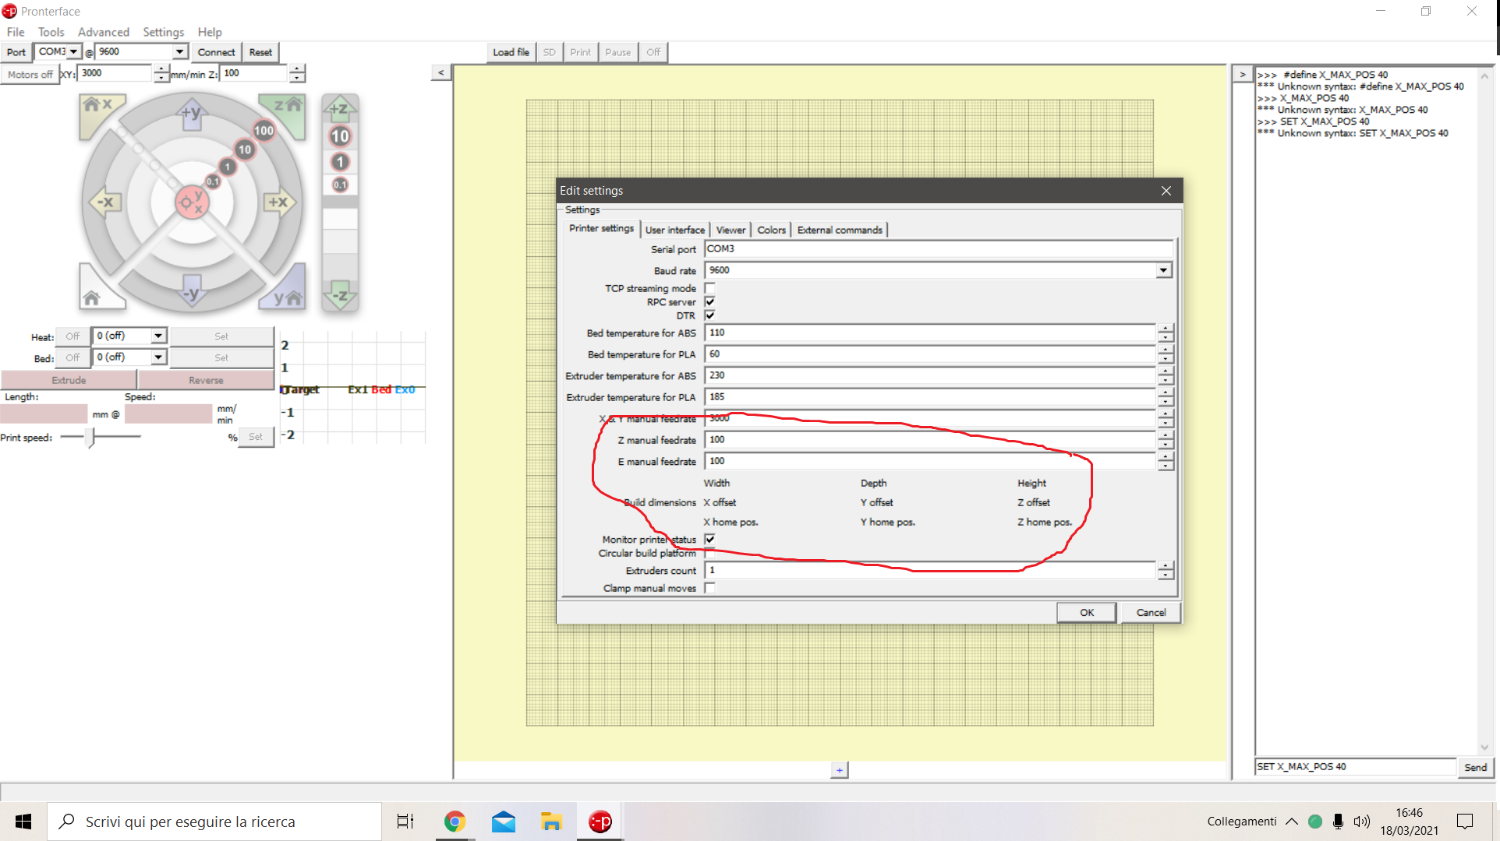Confirm settings with the OK button
Screen dimensions: 1500x841
pos(1087,612)
